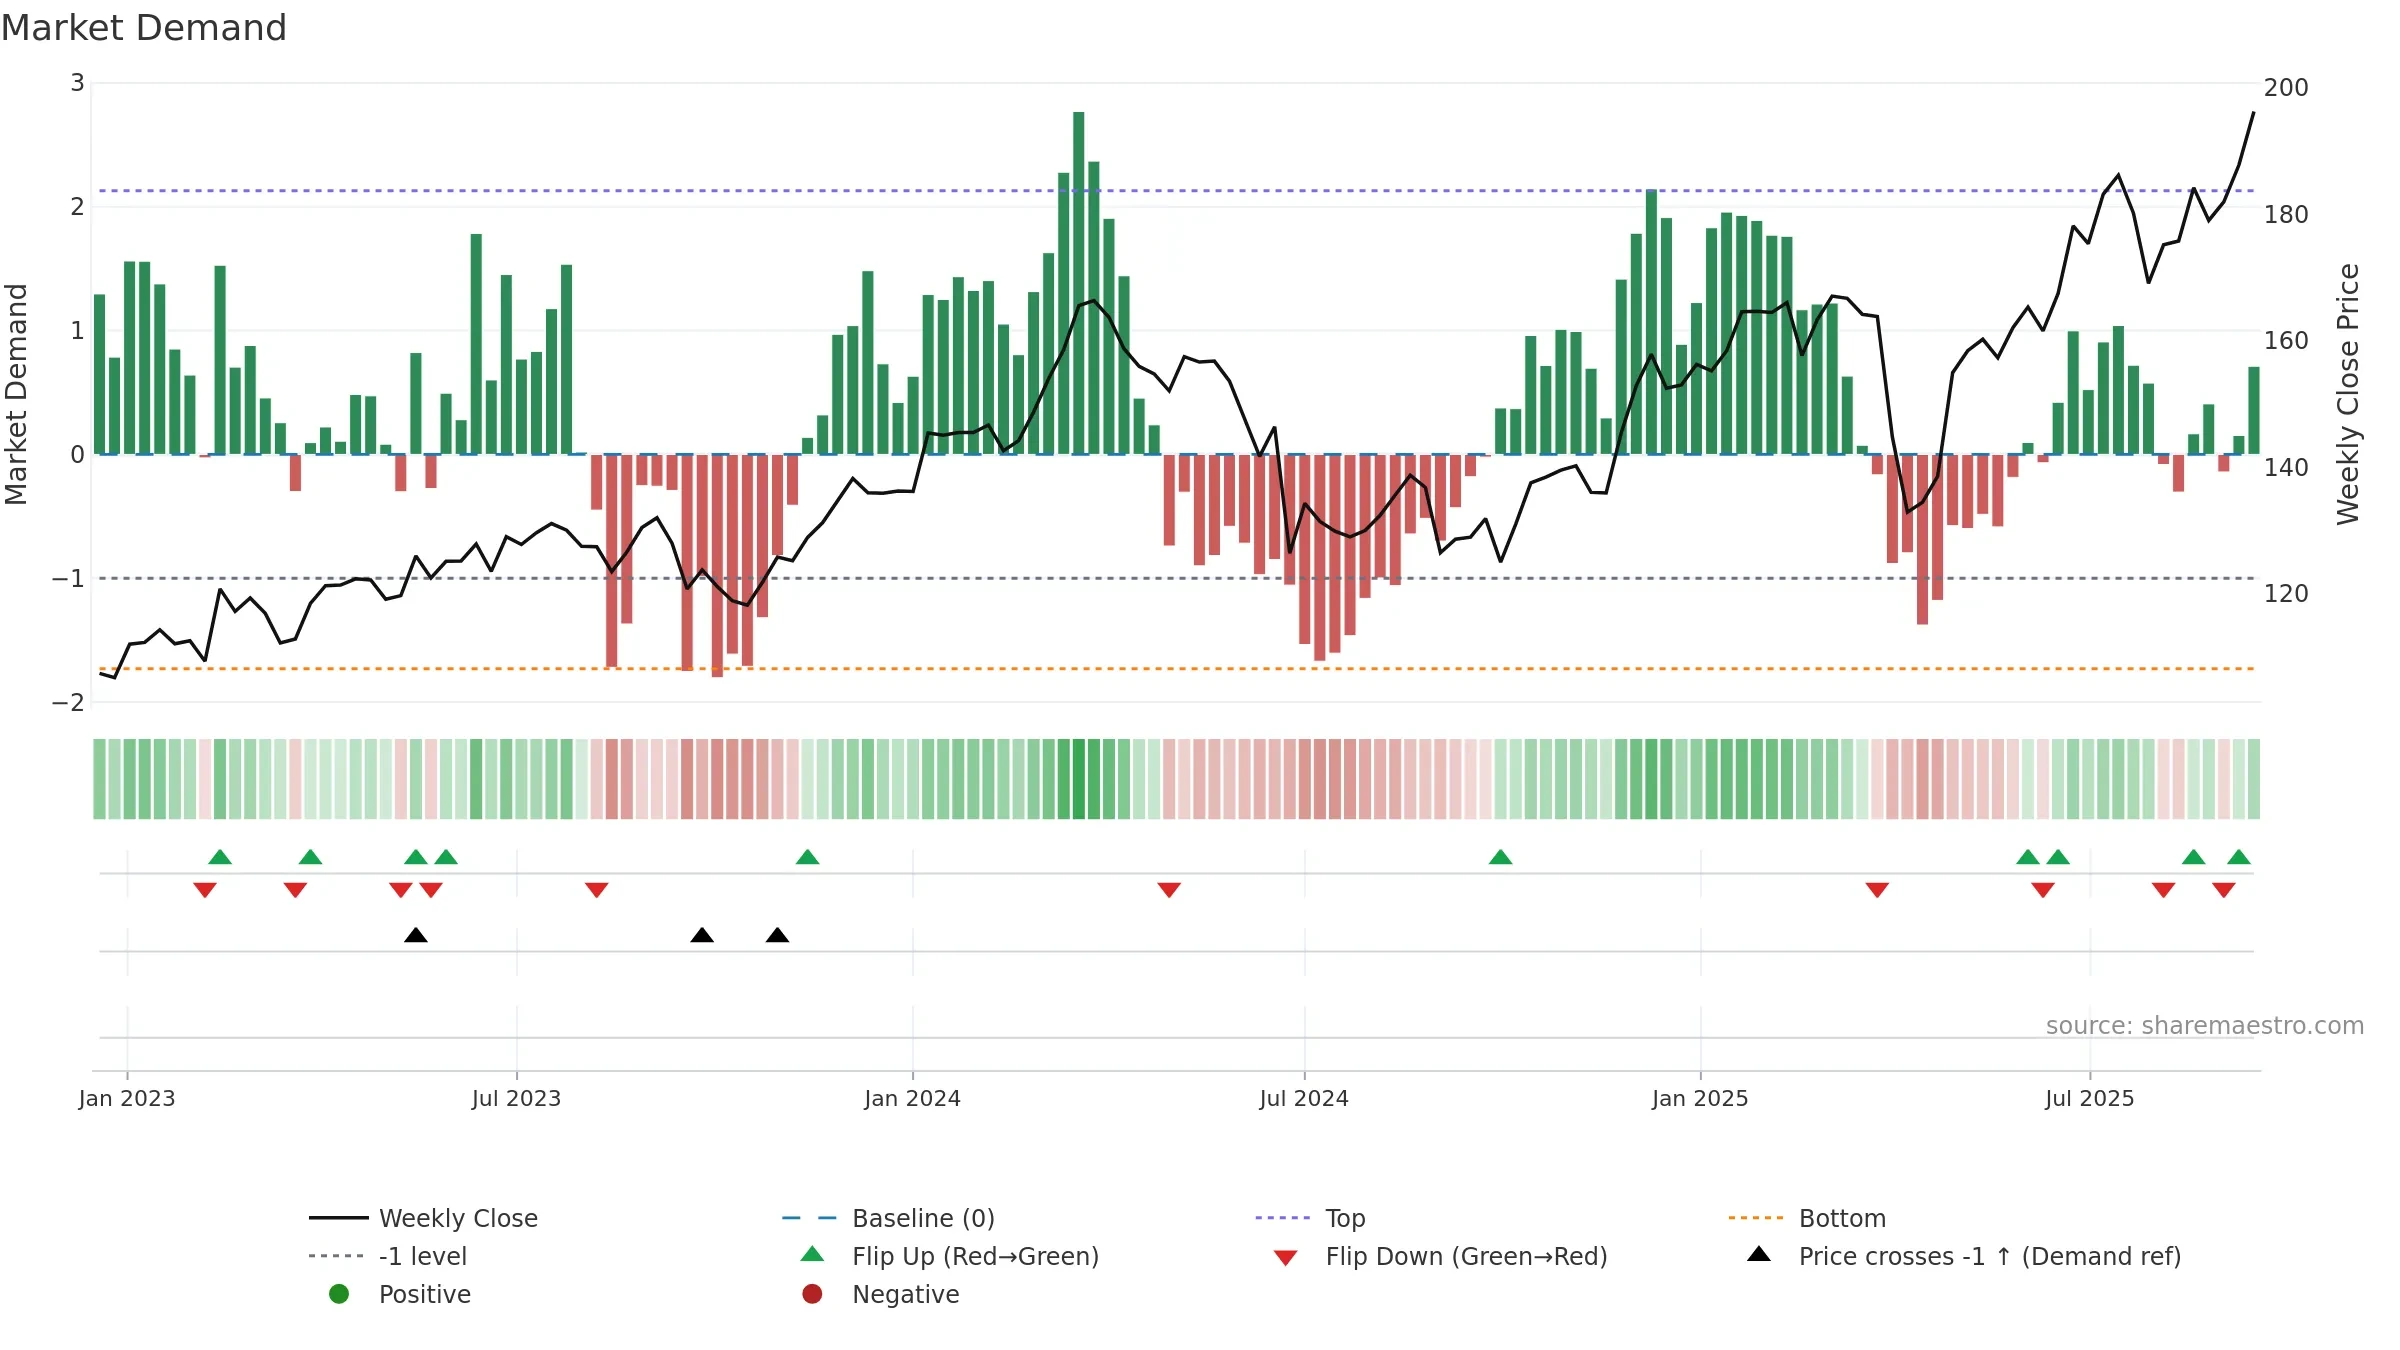This screenshot has width=2400, height=1350.
Task: Click the 3 tick on the left demand axis
Action: 77,83
